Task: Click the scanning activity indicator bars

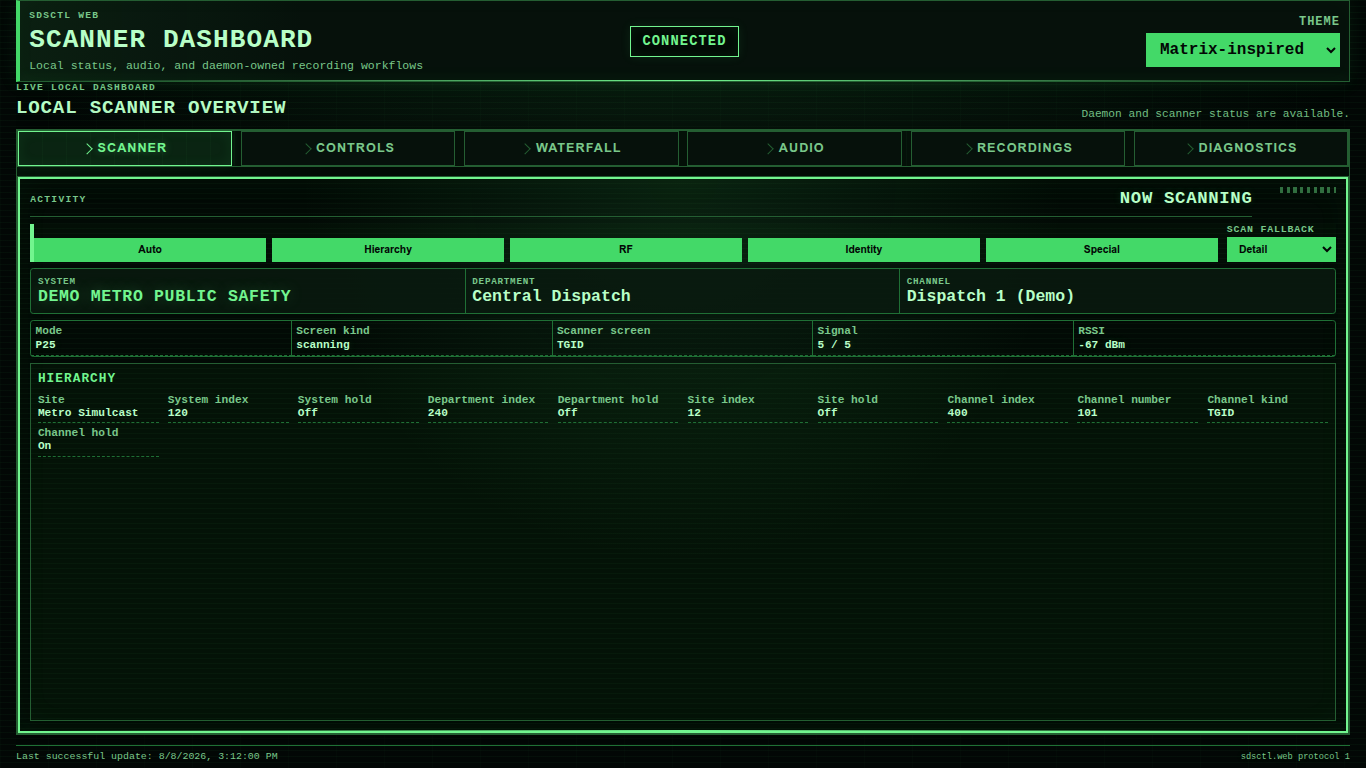Action: coord(1308,190)
